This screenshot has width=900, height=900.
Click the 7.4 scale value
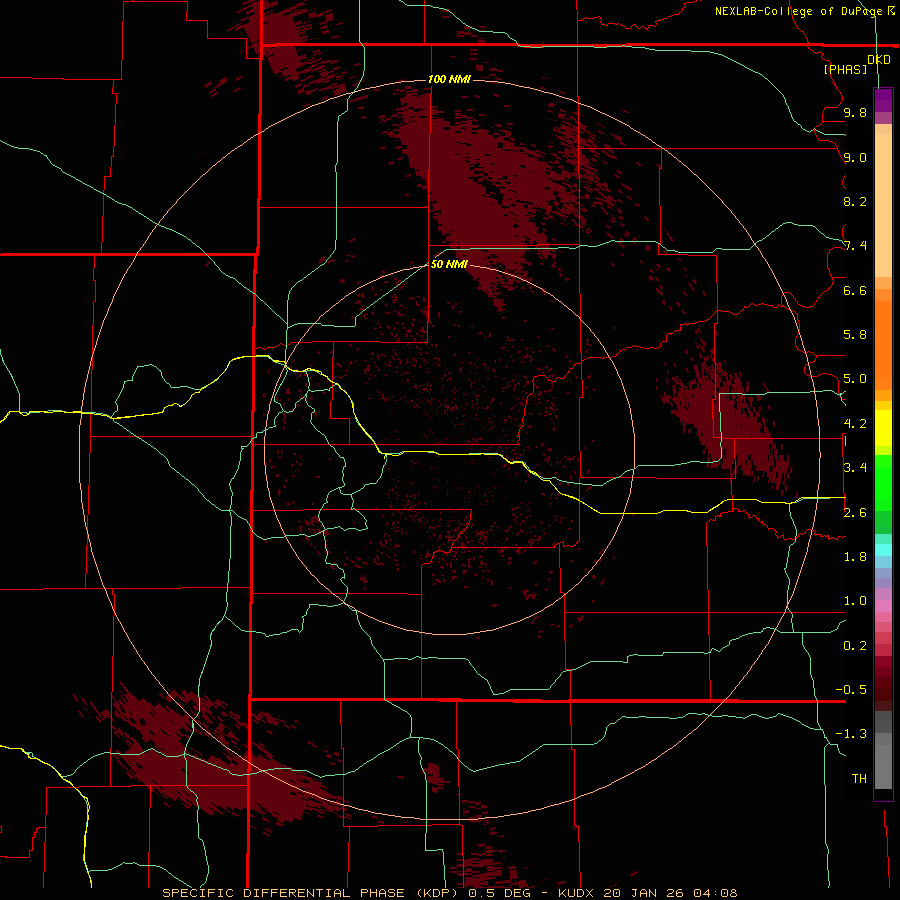click(x=855, y=246)
